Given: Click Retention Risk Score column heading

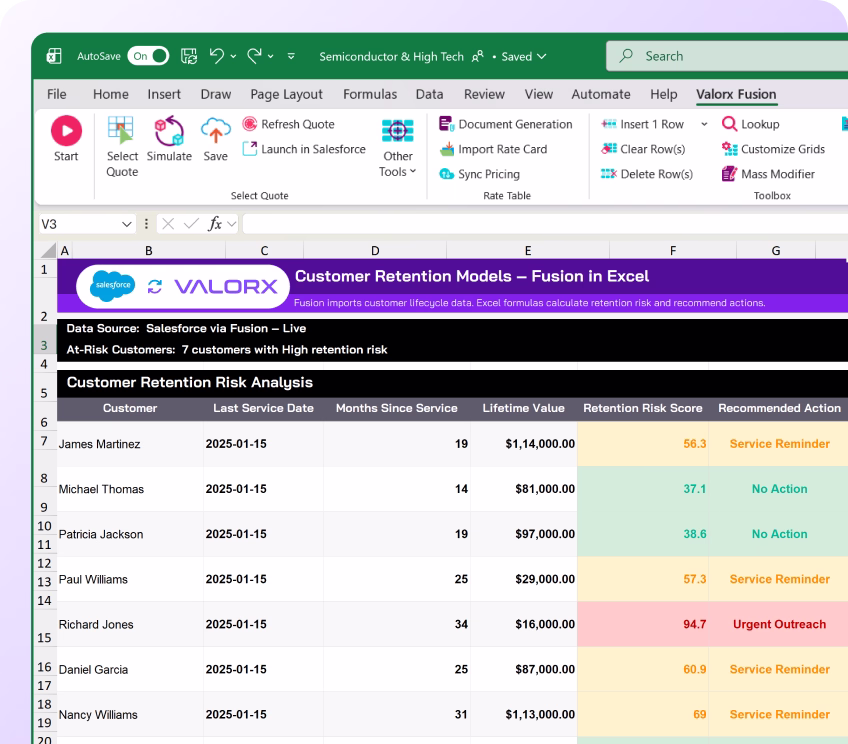Looking at the screenshot, I should (x=642, y=408).
